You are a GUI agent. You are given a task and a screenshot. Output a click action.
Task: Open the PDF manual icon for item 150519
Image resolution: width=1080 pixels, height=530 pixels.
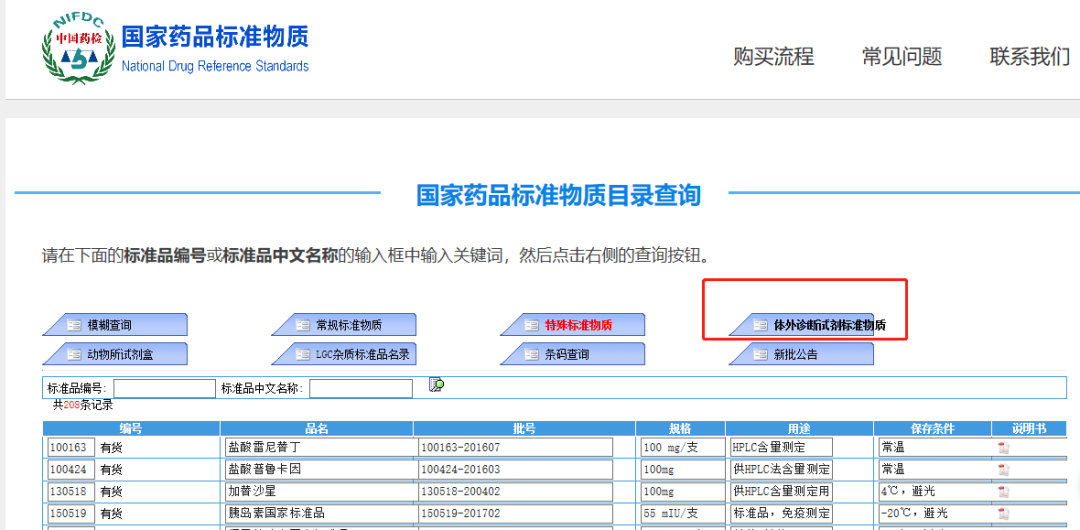[1003, 514]
